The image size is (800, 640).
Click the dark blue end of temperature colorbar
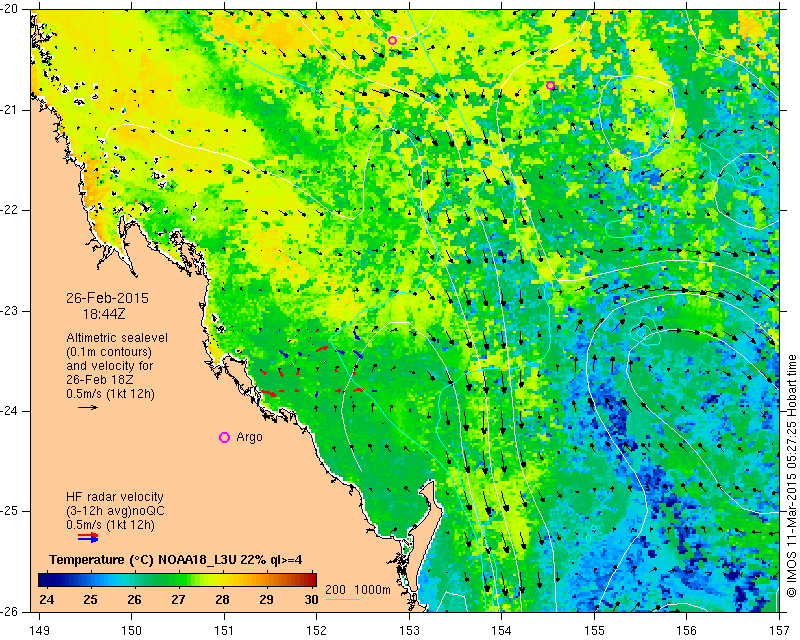coord(42,580)
